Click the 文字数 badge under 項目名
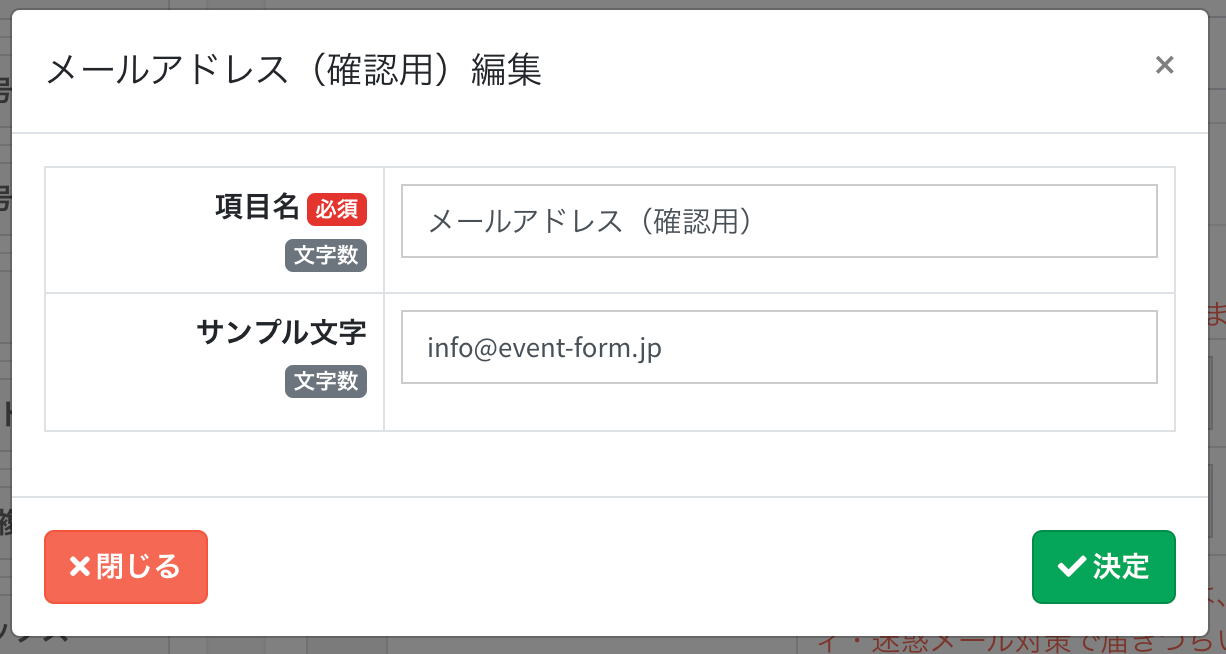The width and height of the screenshot is (1226, 654). pos(326,255)
